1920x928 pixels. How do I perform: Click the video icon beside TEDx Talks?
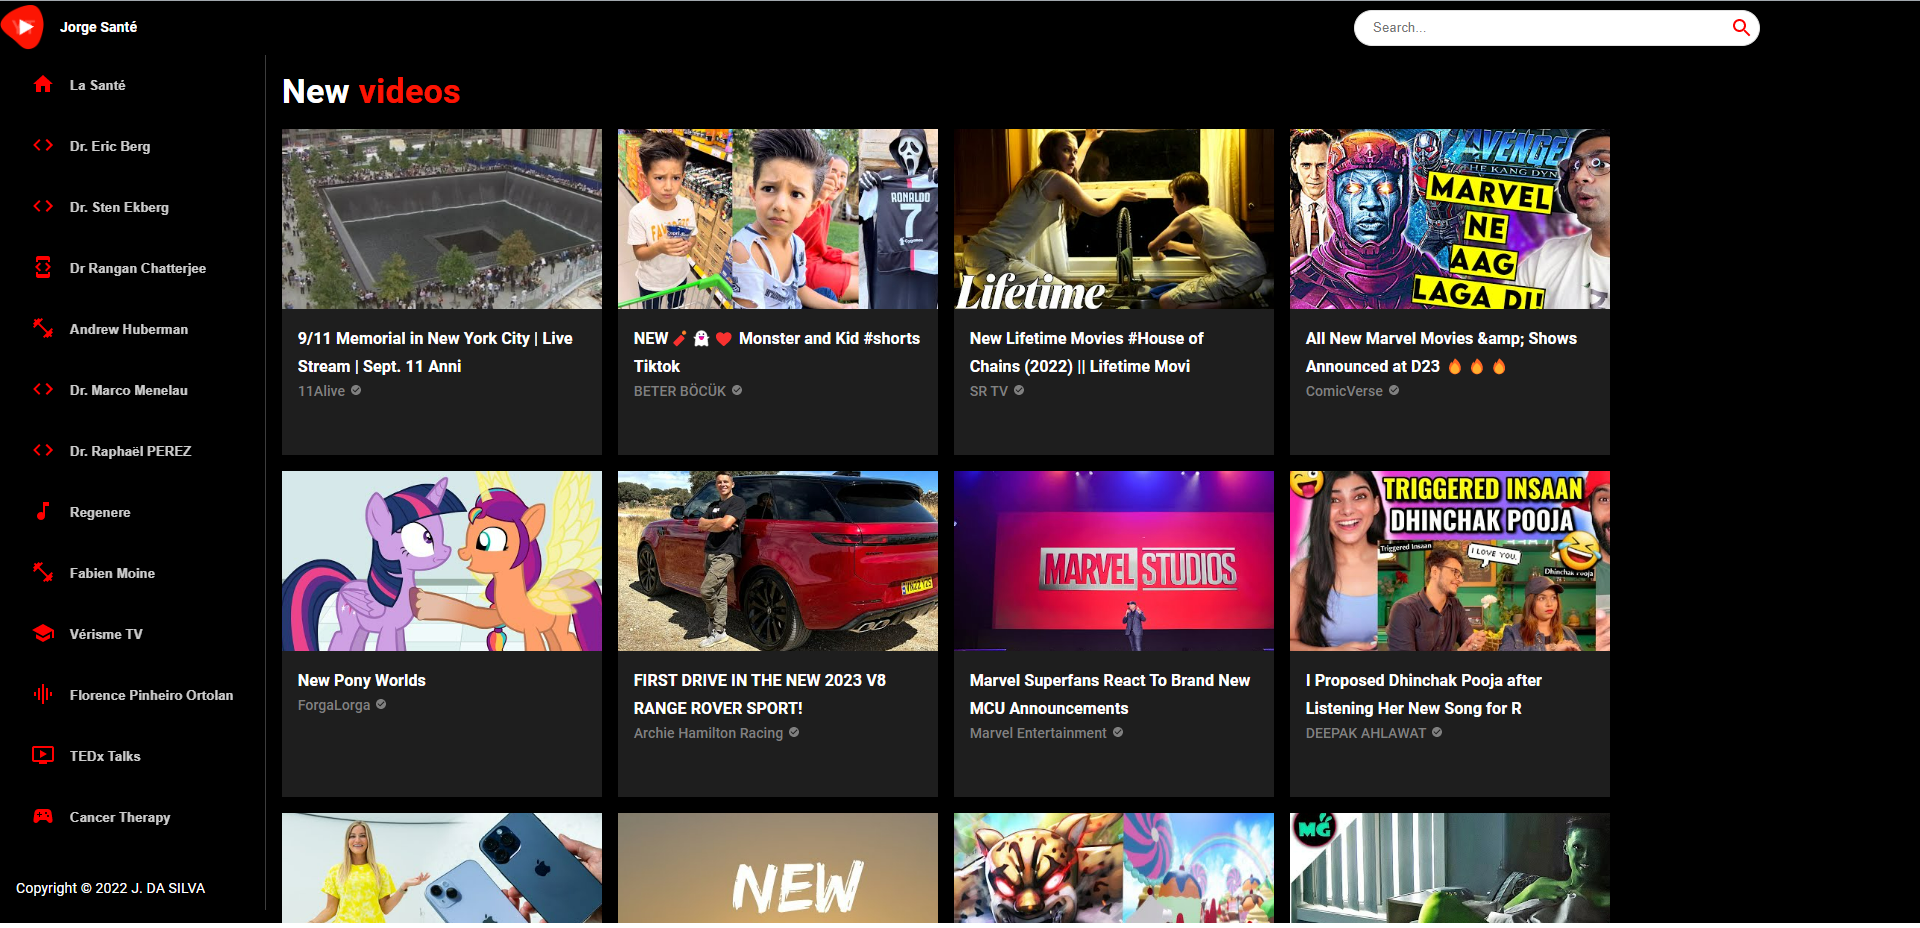click(43, 755)
